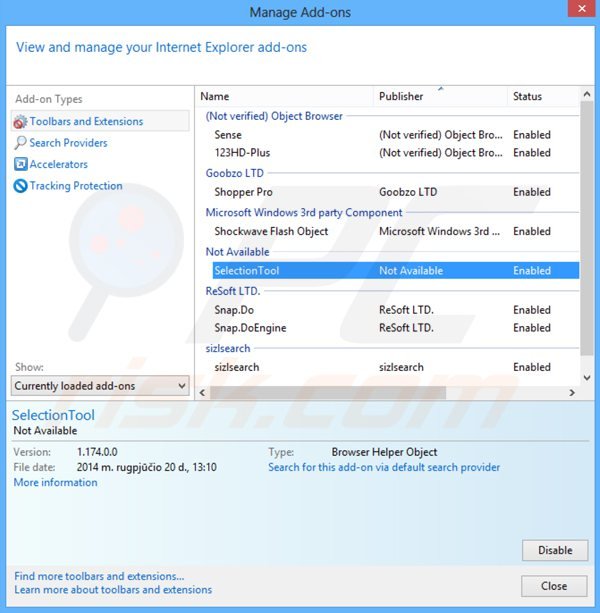Click the horizontal scrollbar right arrow
This screenshot has height=613, width=600.
coord(572,393)
